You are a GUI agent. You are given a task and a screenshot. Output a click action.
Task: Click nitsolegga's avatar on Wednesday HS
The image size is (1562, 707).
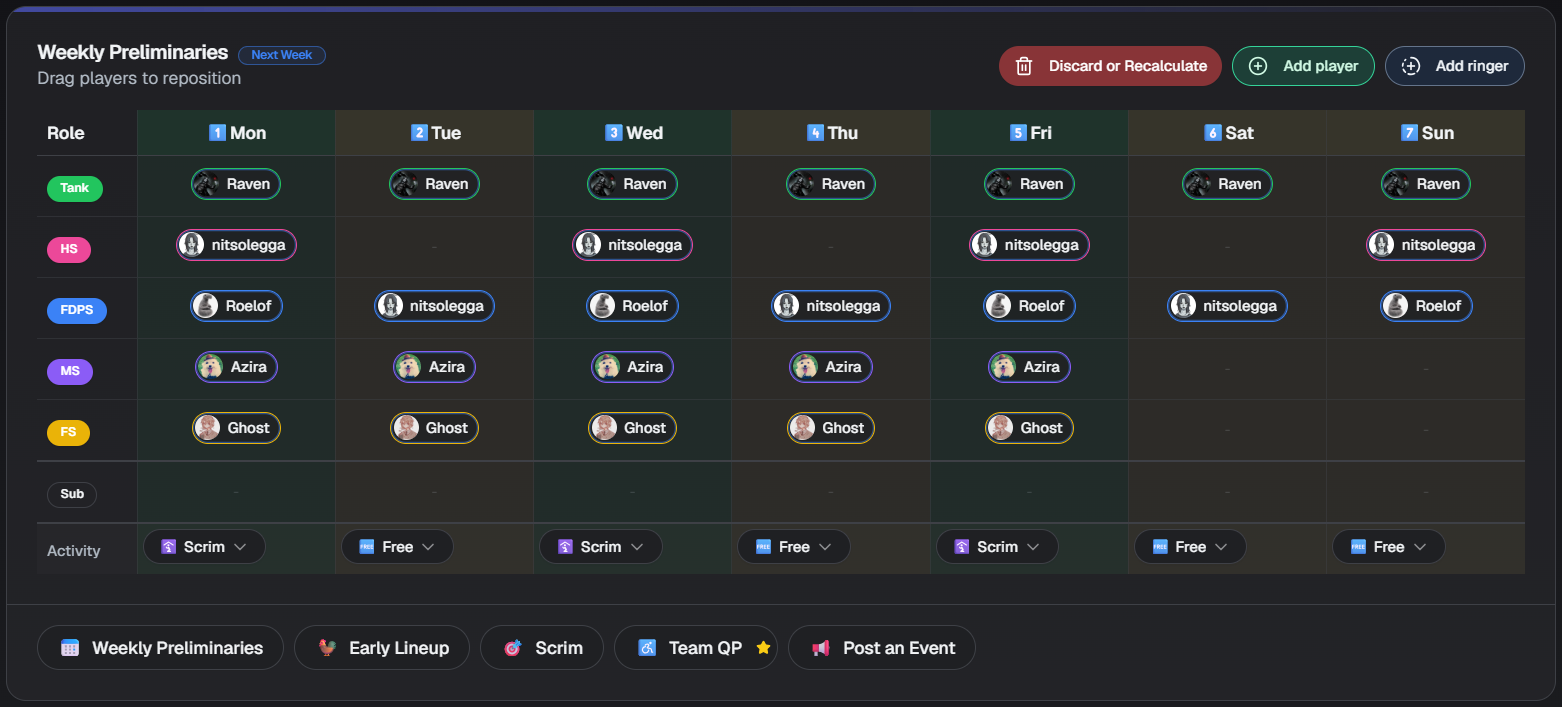(588, 244)
